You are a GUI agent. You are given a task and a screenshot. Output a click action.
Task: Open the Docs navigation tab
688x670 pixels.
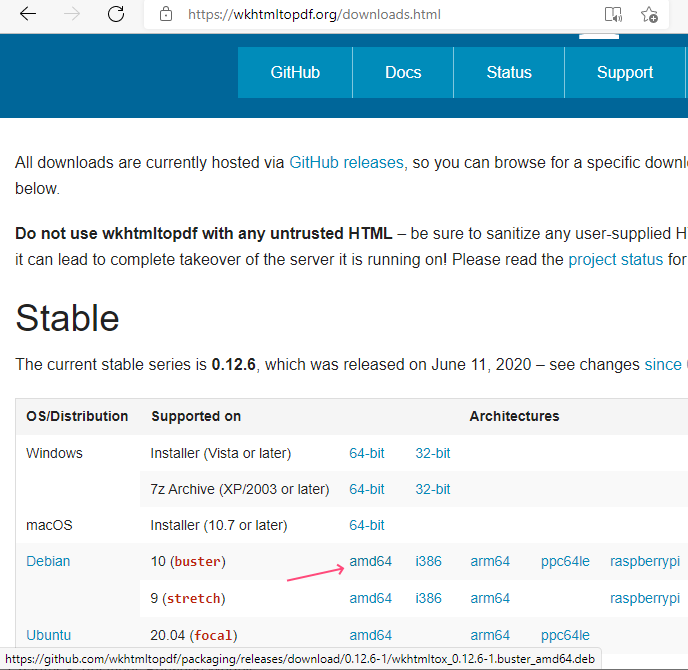point(403,72)
